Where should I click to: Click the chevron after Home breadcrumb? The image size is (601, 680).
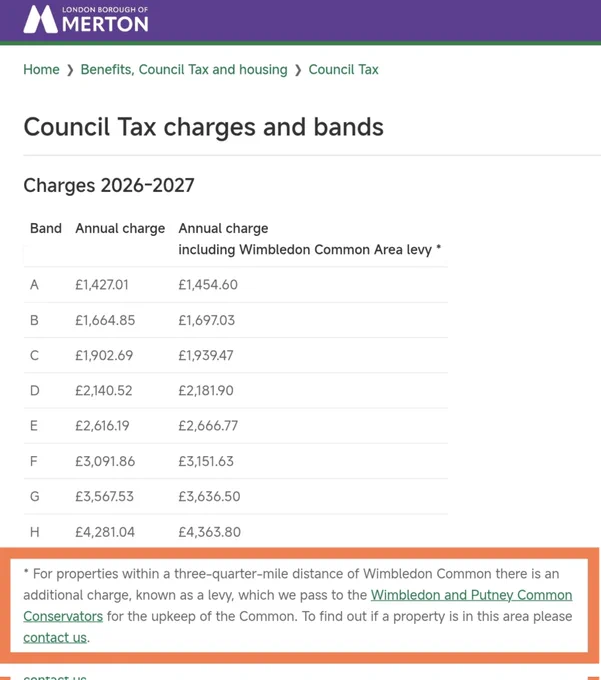[x=70, y=70]
